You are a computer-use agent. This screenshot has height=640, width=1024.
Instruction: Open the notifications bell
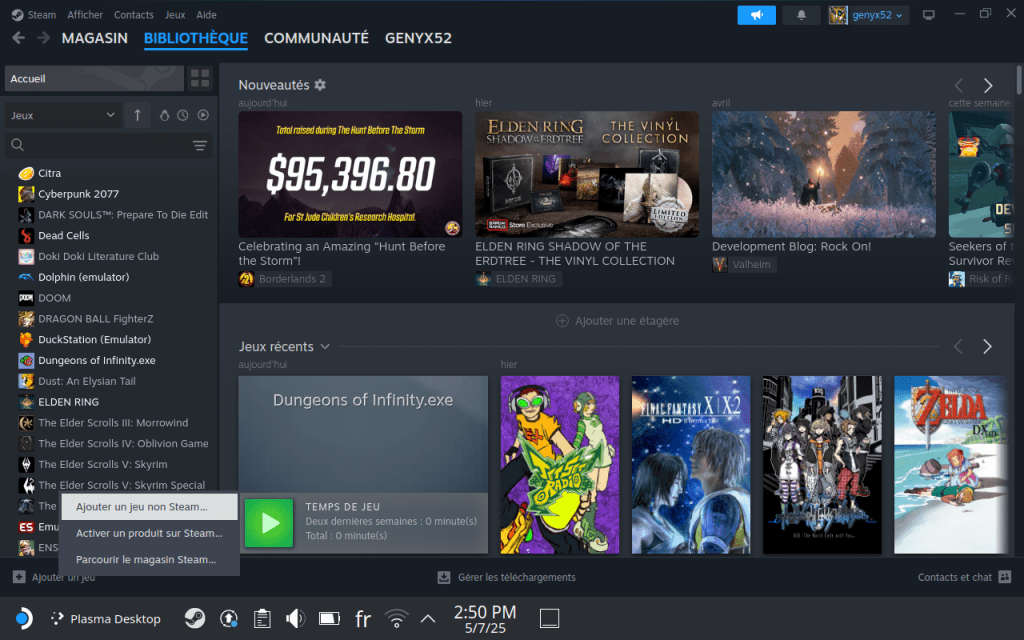(x=801, y=15)
